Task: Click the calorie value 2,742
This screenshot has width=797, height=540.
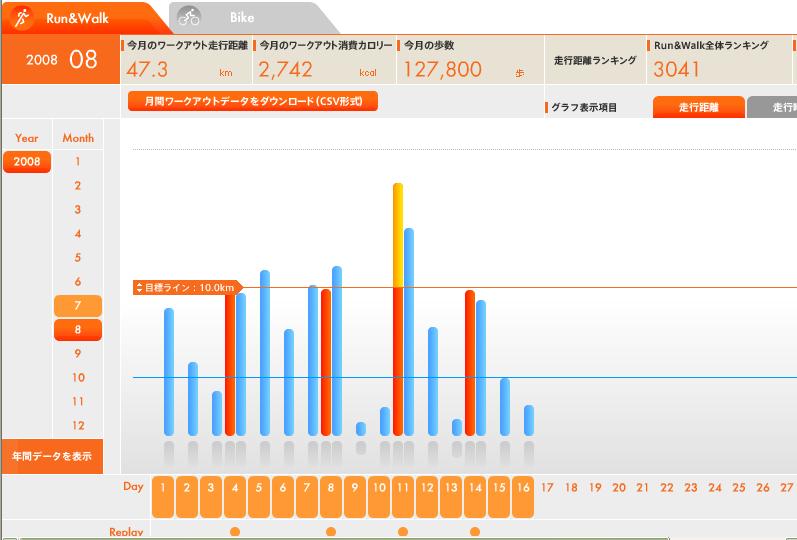Action: click(285, 70)
